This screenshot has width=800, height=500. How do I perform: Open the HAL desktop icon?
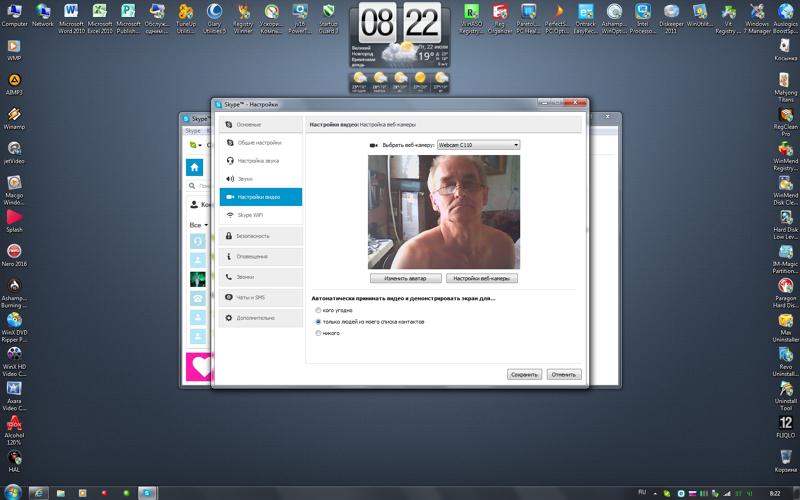point(14,461)
